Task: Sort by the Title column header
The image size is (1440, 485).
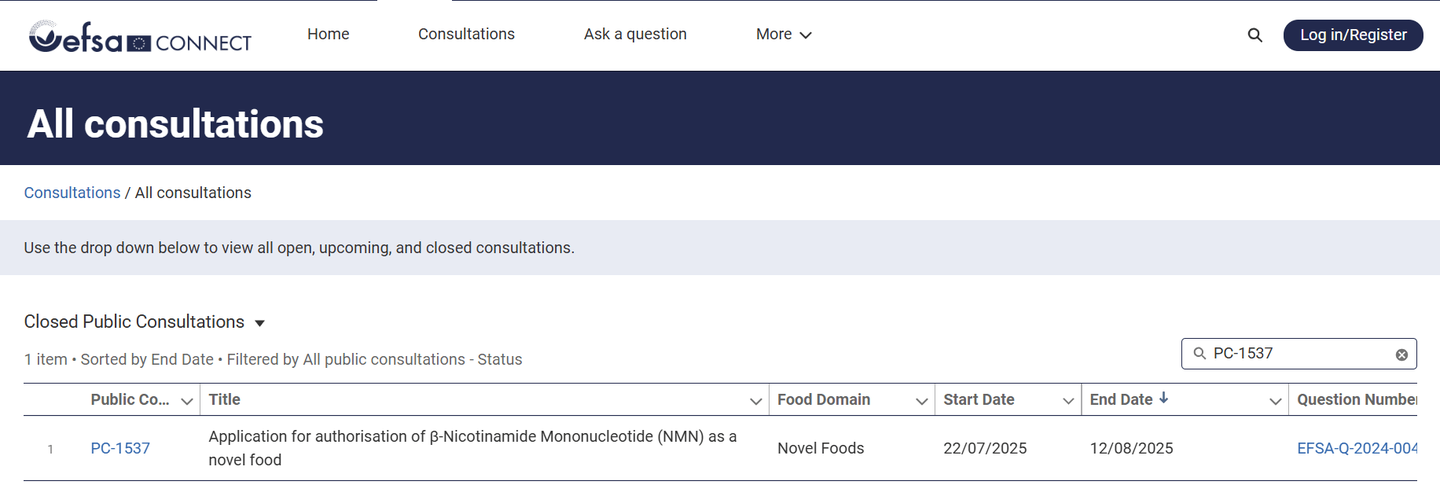Action: click(225, 399)
